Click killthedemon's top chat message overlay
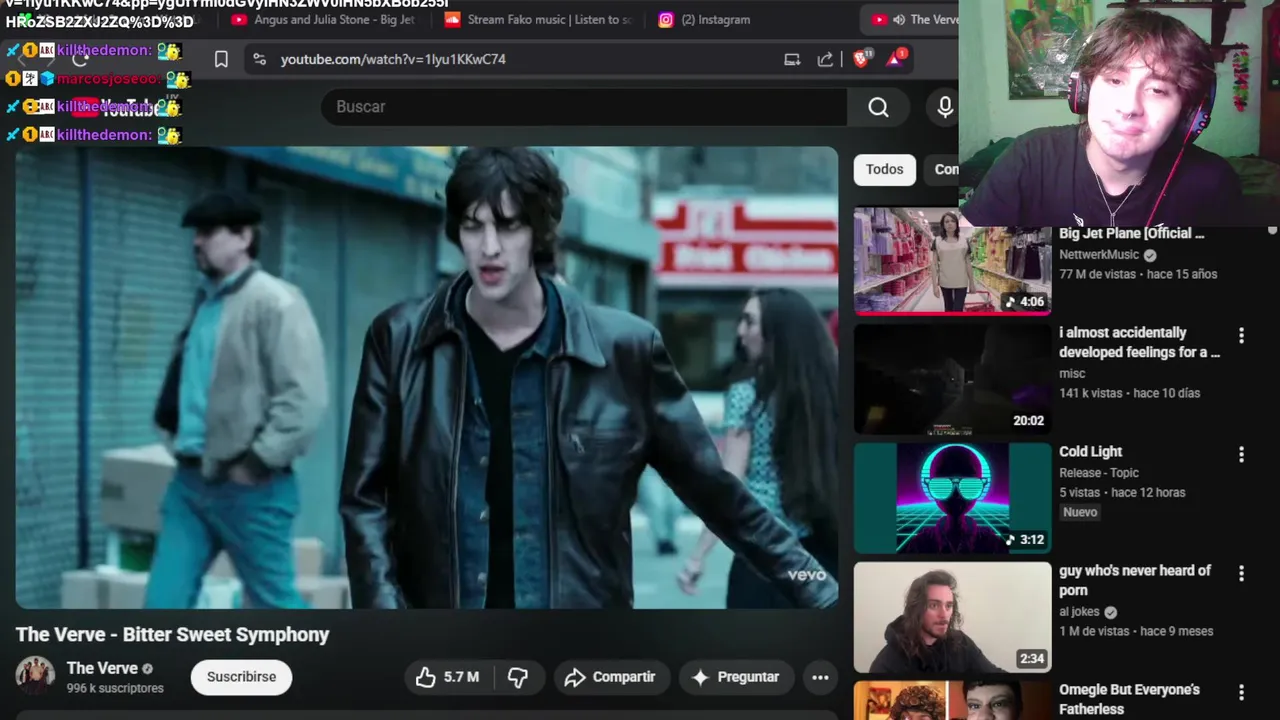Image resolution: width=1280 pixels, height=720 pixels. (95, 50)
